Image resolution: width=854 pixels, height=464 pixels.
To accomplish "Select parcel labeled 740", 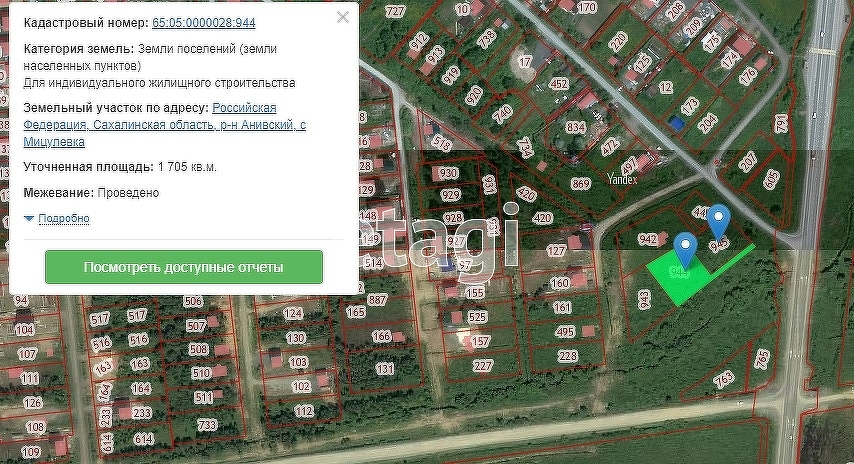I will click(x=502, y=113).
